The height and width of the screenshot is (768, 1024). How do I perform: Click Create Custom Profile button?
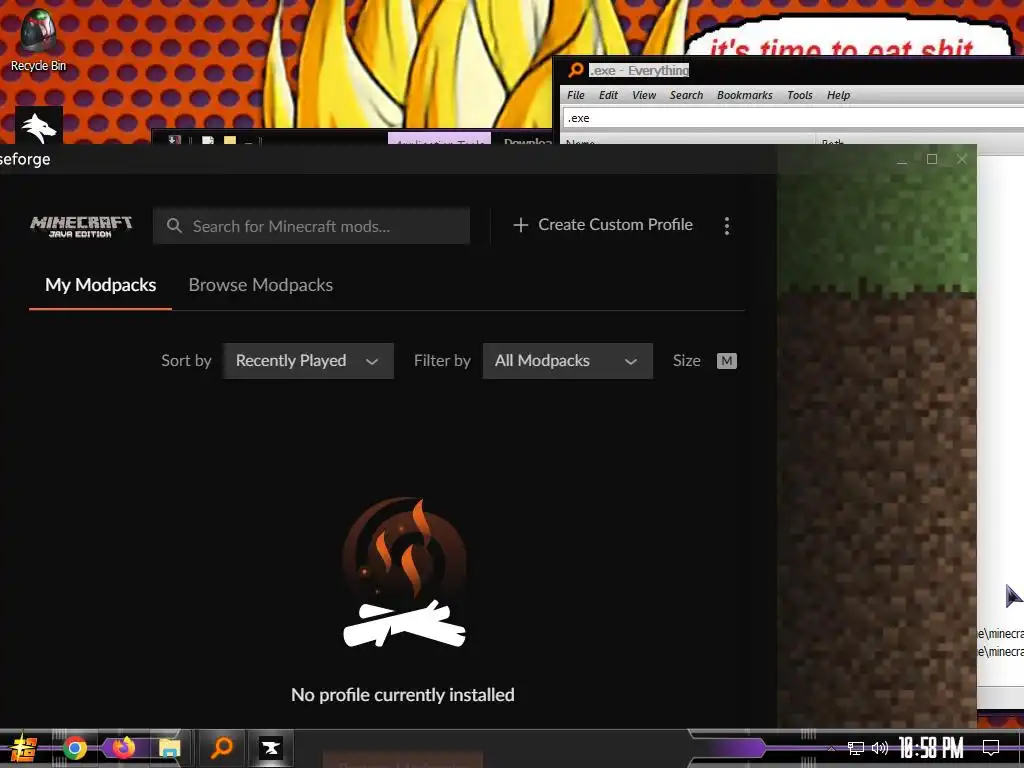pos(603,225)
